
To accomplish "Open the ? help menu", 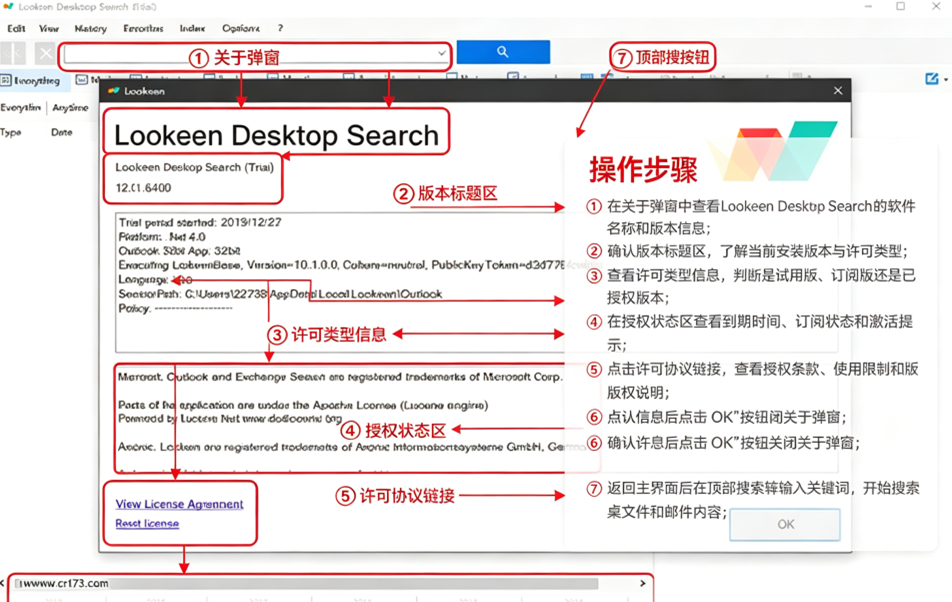I will (x=280, y=29).
